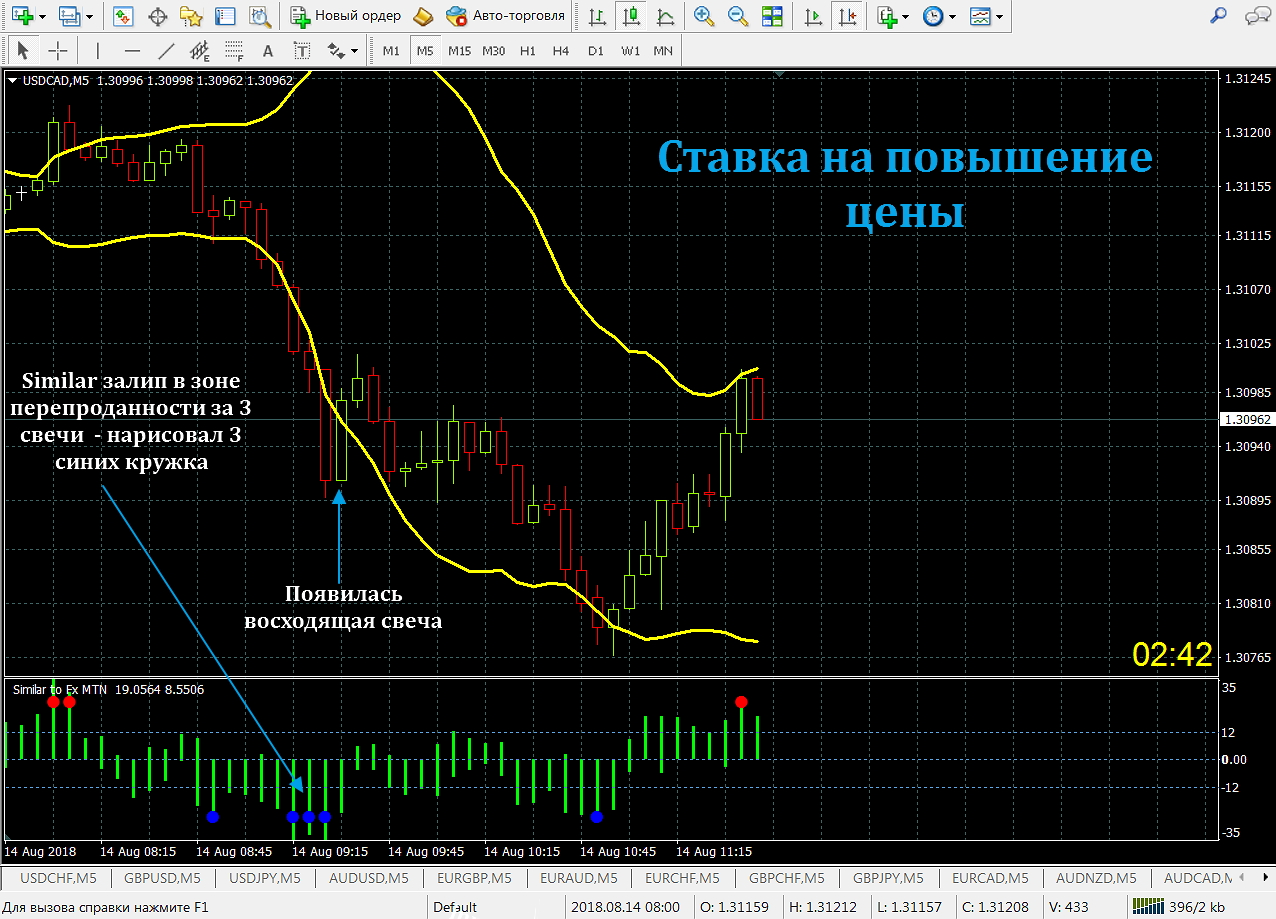The image size is (1276, 919).
Task: Expand the arrows objects dropdown
Action: pos(352,51)
